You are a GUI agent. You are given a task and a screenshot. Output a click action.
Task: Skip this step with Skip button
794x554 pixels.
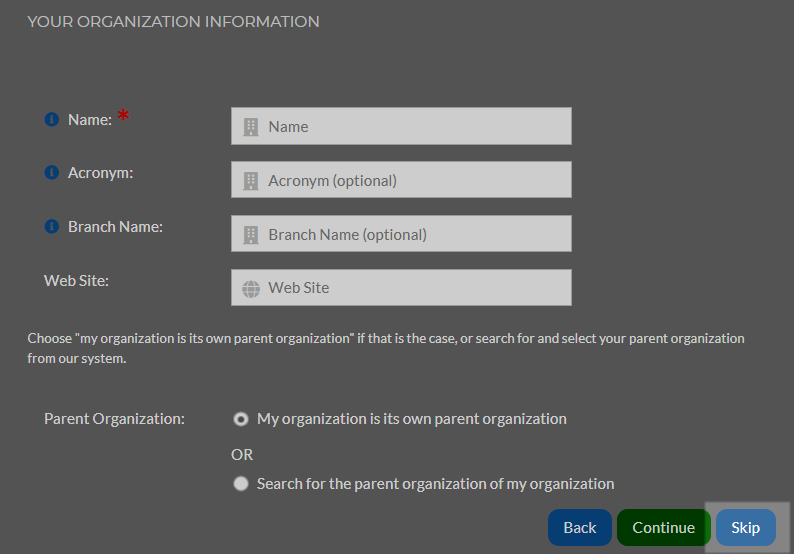pos(745,528)
